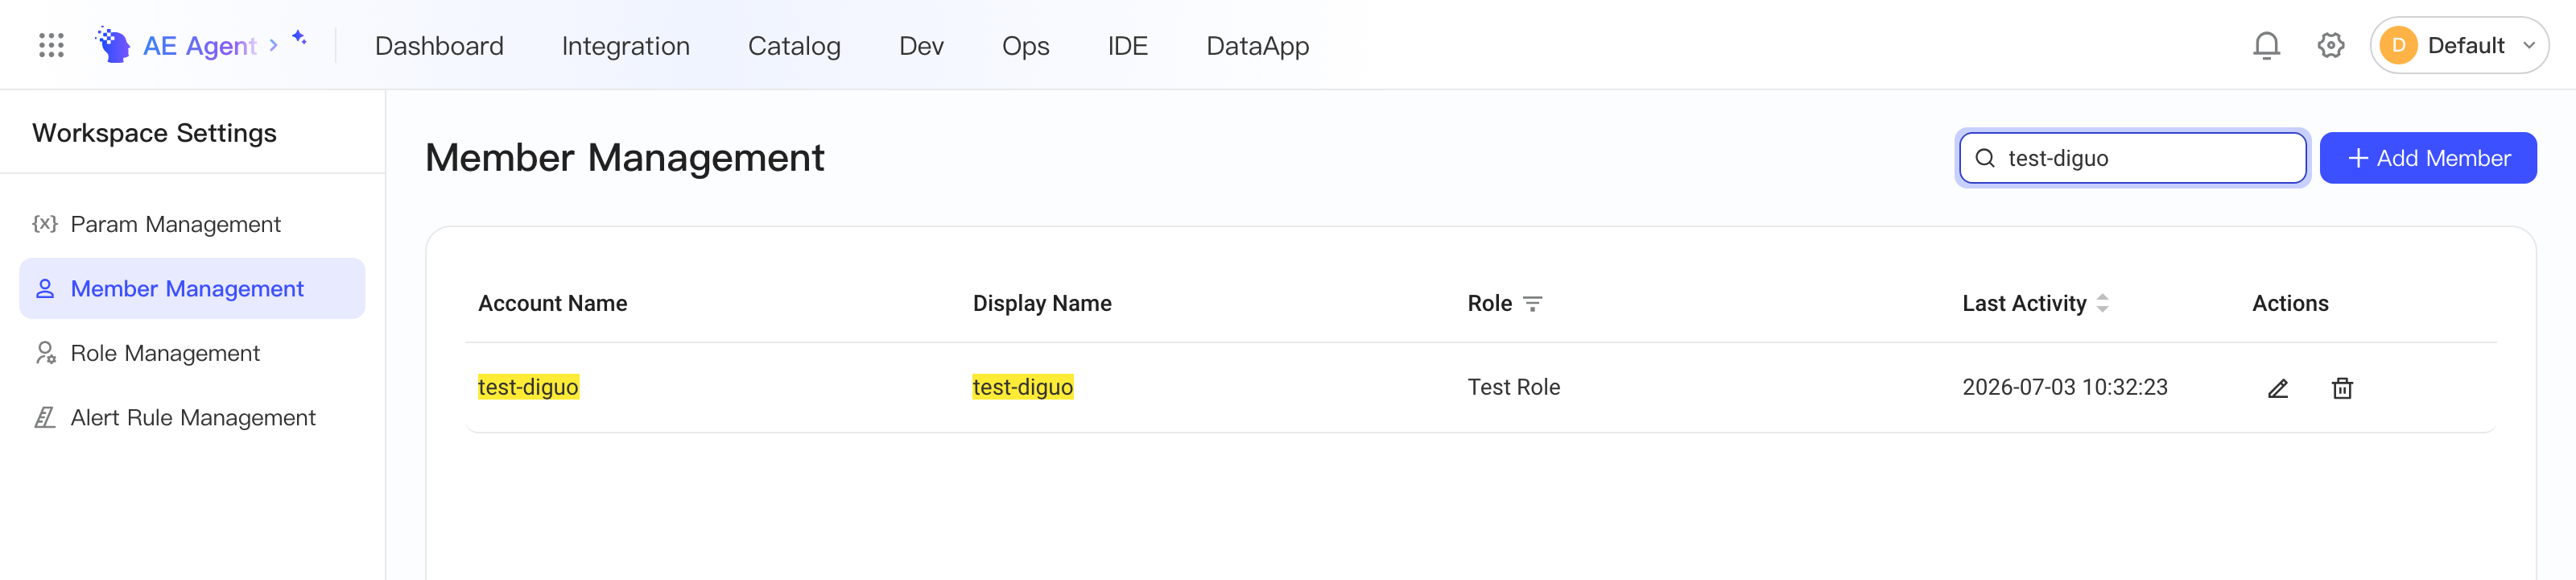Click the Display Name column header
The width and height of the screenshot is (2576, 580).
pos(1041,303)
